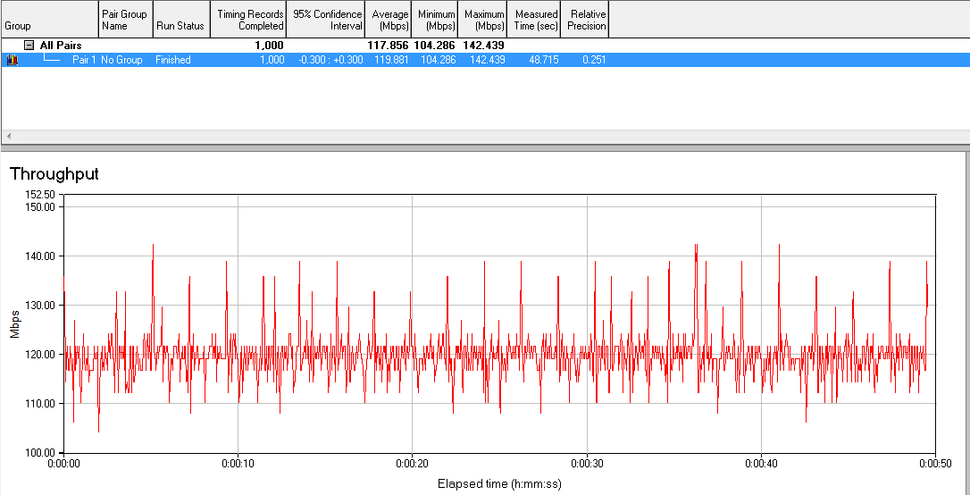Select the Pair 1 row
970x495 pixels.
pyautogui.click(x=485, y=60)
